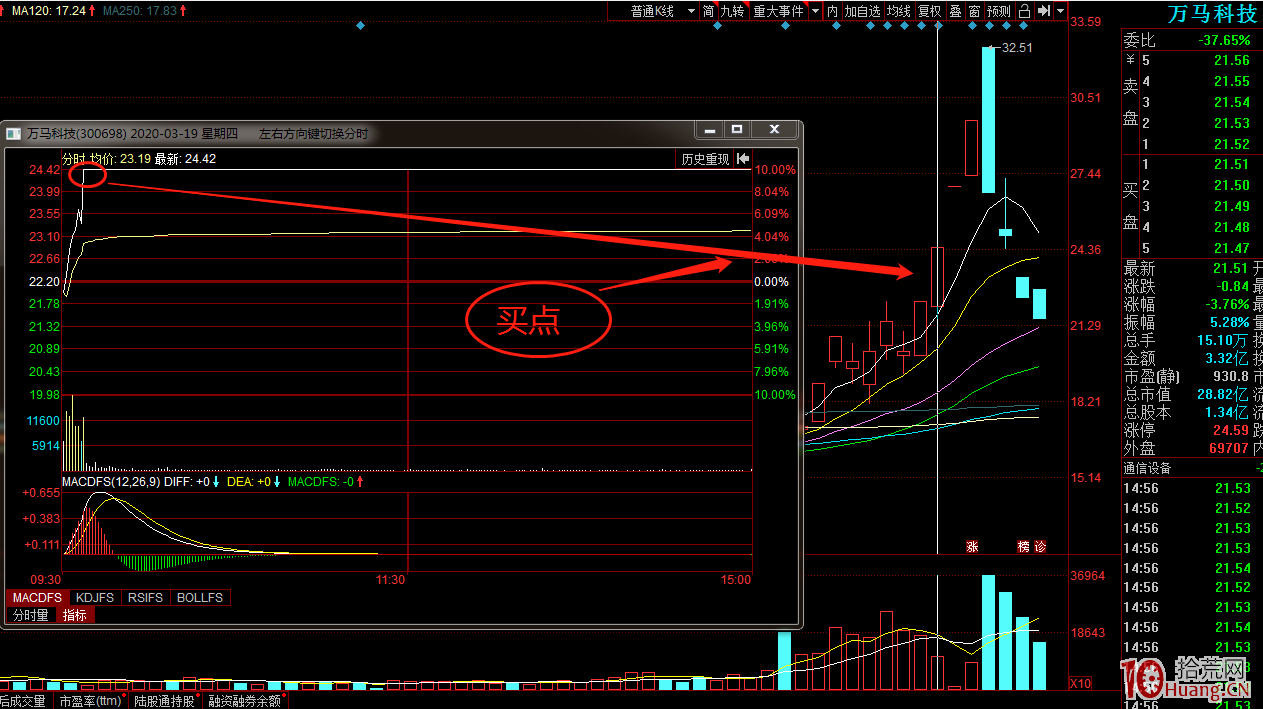Click the jump-to-end arrow icon in toolbar
The width and height of the screenshot is (1263, 709).
(1043, 11)
